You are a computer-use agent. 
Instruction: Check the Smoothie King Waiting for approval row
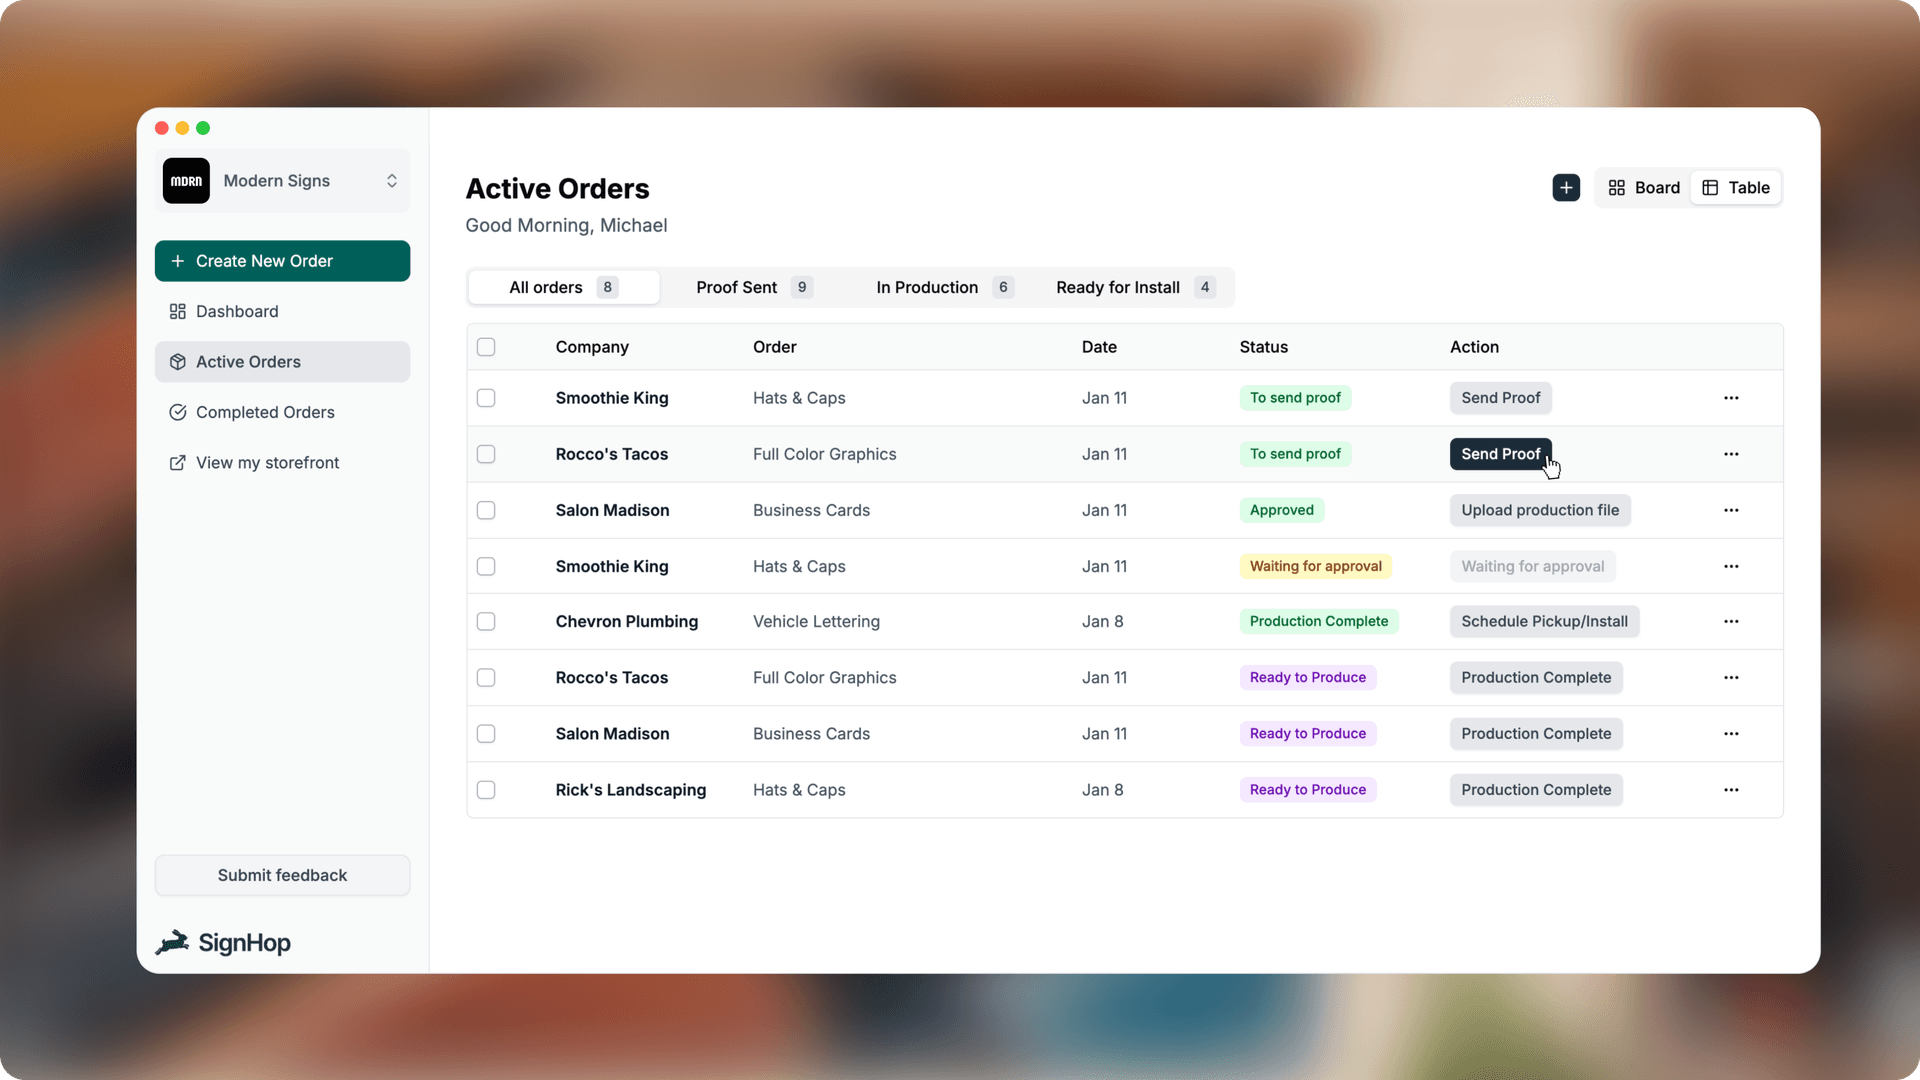pos(486,566)
